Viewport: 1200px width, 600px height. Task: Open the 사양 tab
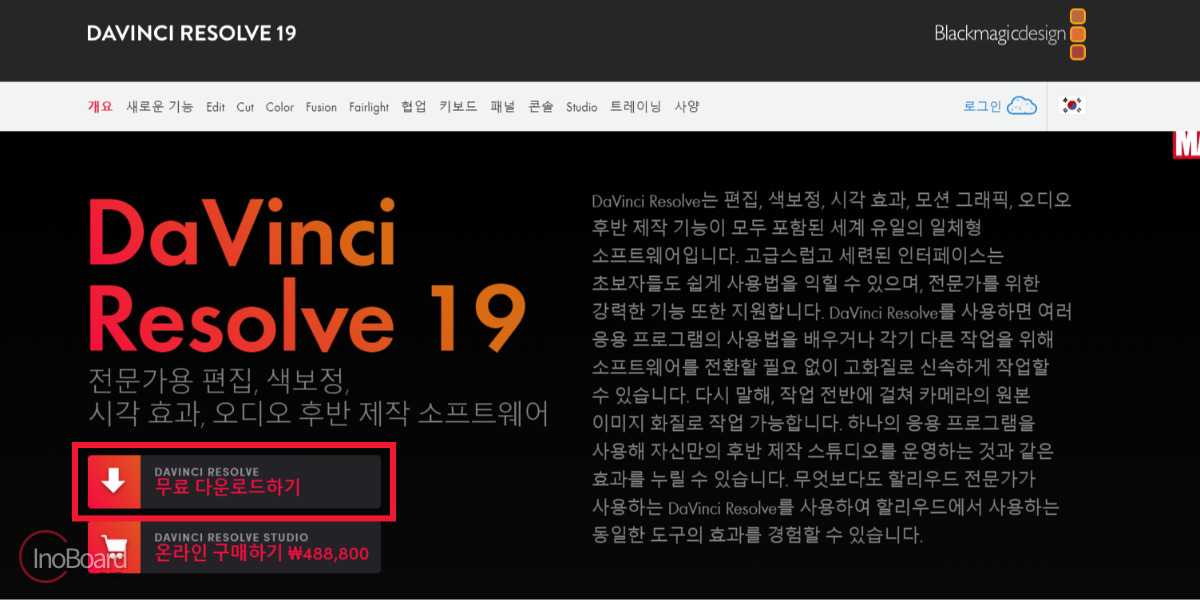pos(687,107)
